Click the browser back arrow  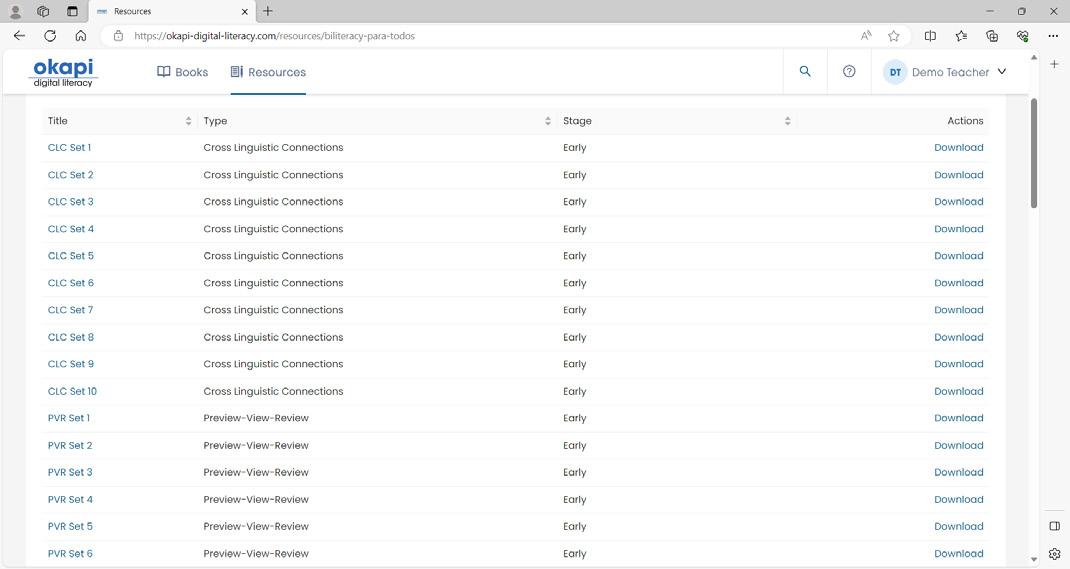click(x=19, y=35)
